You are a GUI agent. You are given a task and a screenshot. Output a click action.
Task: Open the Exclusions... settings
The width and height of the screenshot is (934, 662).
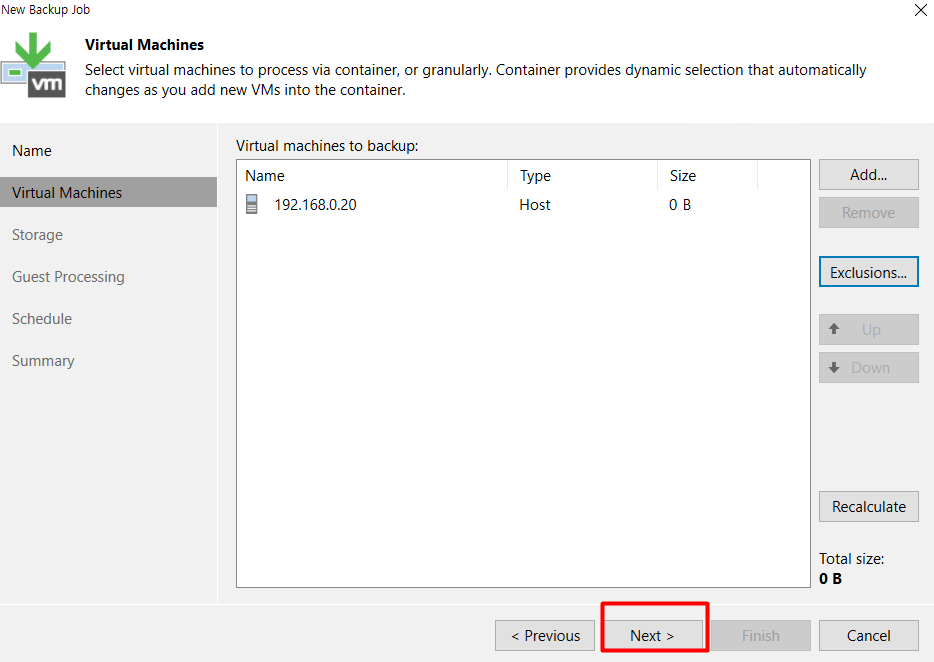[868, 272]
